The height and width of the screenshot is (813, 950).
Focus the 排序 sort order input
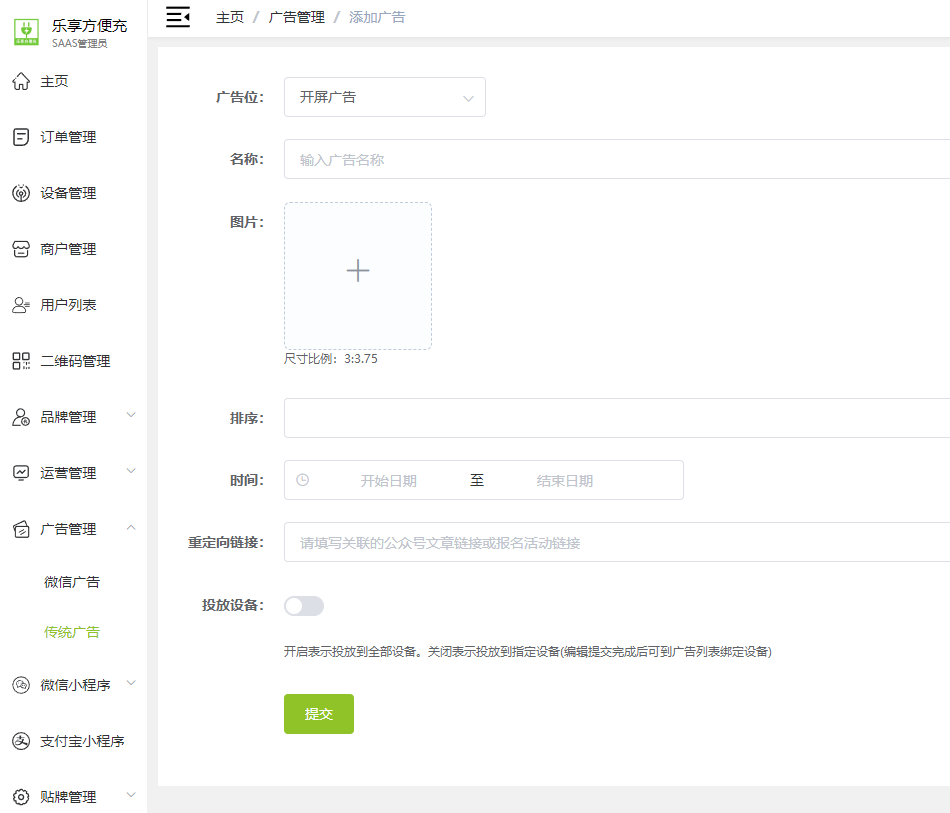click(617, 418)
